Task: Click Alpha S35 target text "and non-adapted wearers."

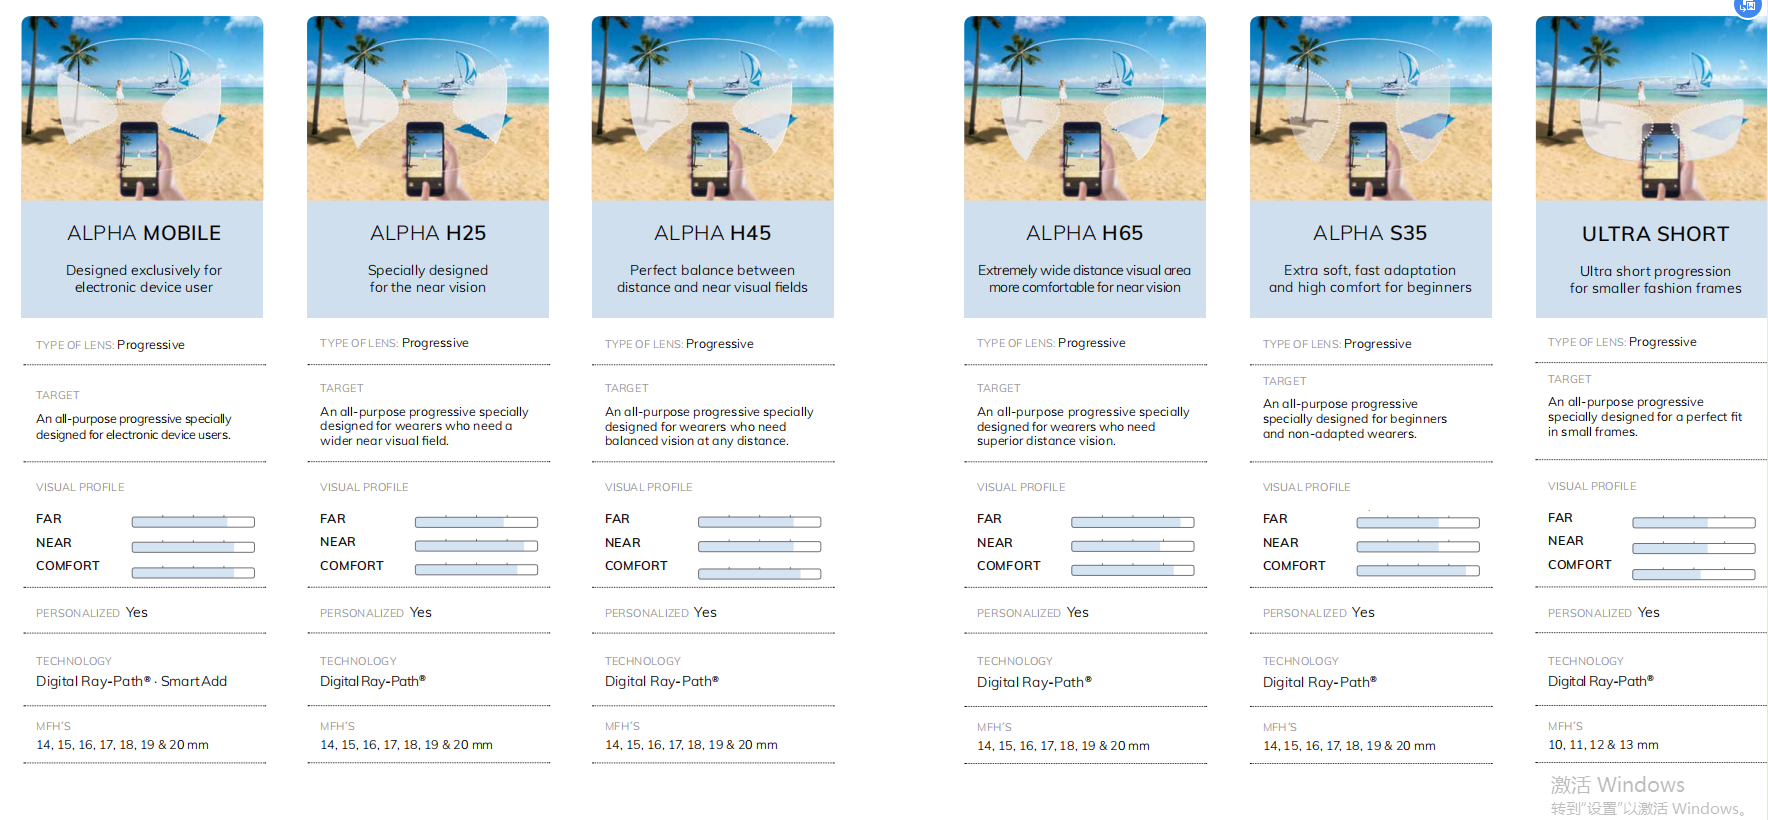Action: (1339, 434)
